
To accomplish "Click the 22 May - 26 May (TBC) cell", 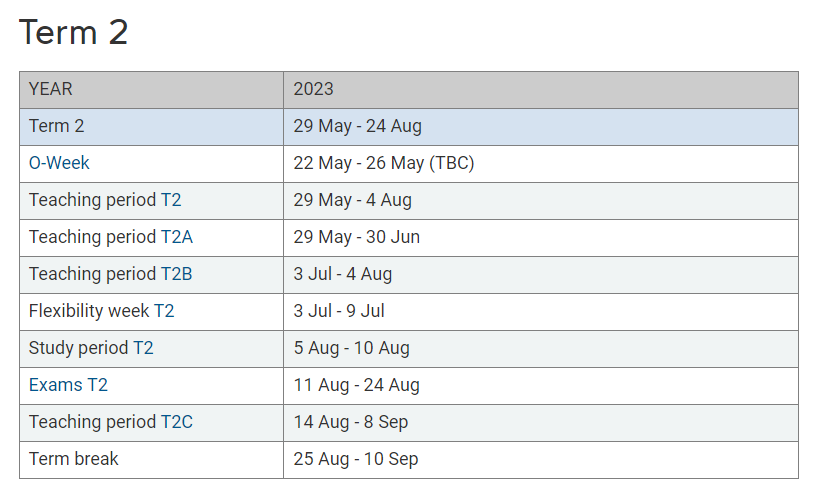I will 541,164.
